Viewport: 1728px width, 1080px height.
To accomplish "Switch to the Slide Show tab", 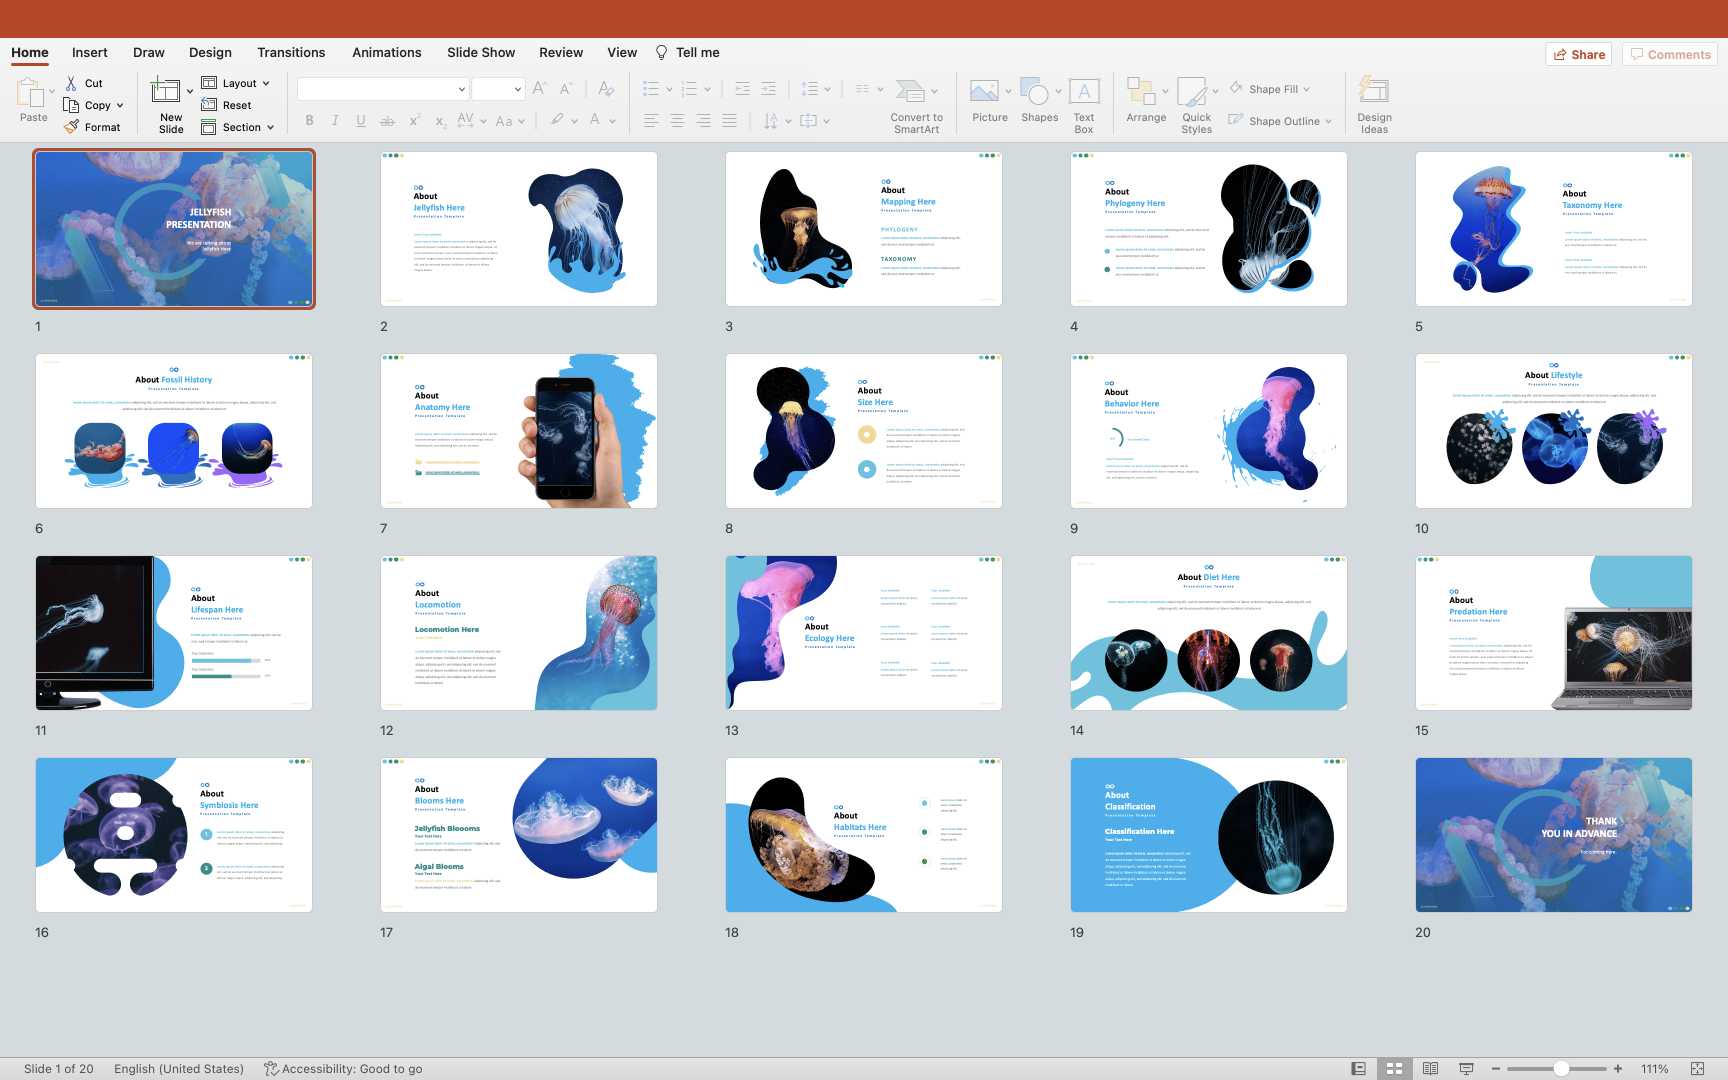I will 481,52.
